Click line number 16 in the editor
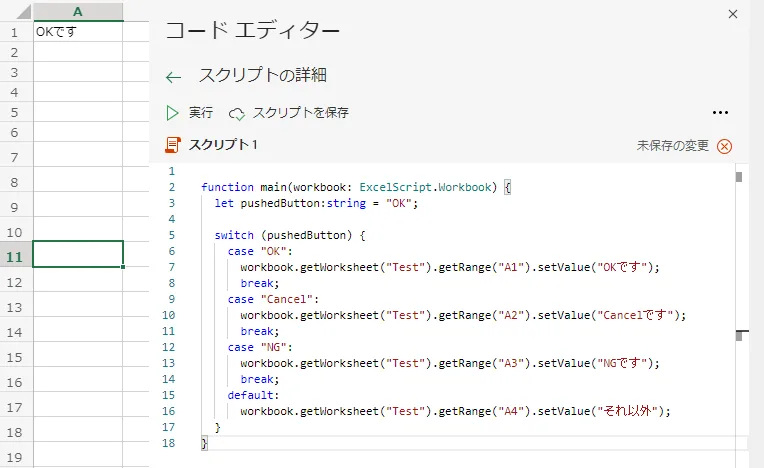Viewport: 764px width, 468px height. [x=171, y=411]
